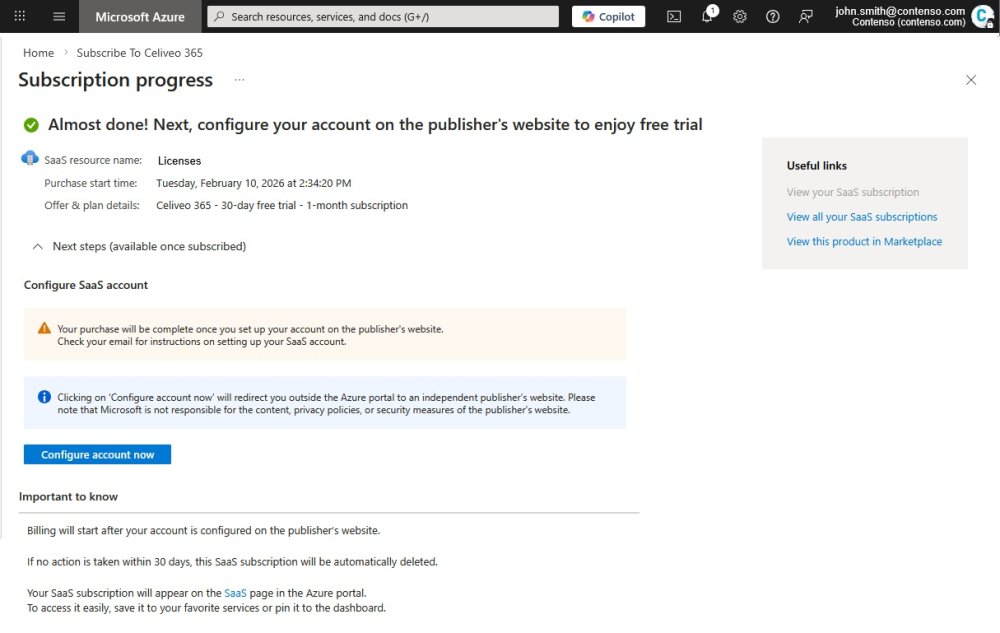This screenshot has width=1000, height=633.
Task: Click john.smith@contenso.com account text
Action: tap(900, 11)
